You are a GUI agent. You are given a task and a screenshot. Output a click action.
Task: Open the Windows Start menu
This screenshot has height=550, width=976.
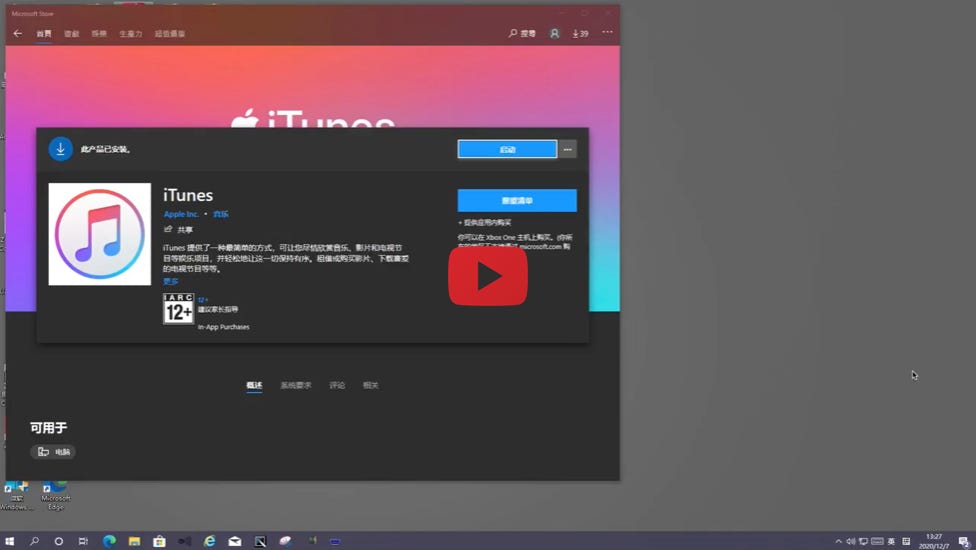tap(9, 541)
